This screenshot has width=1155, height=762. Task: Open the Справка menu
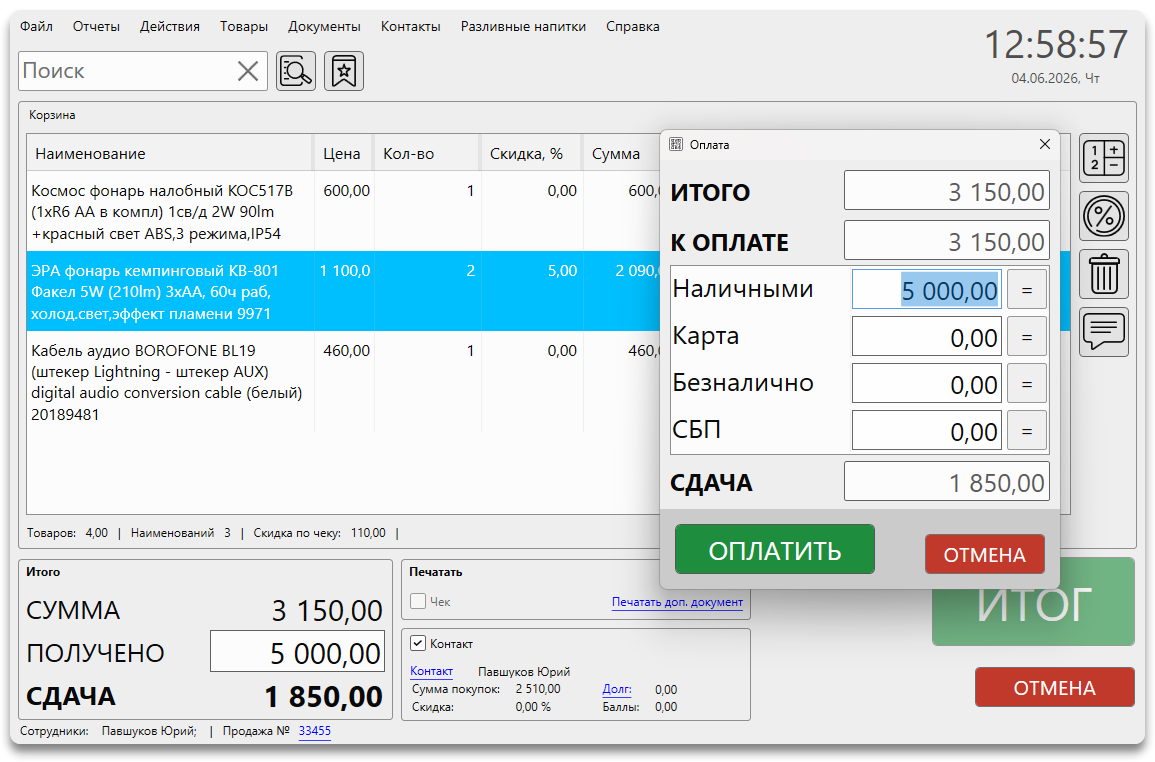[633, 27]
